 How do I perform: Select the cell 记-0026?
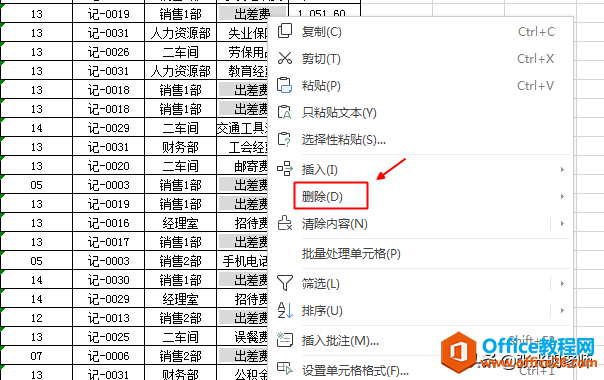click(108, 52)
